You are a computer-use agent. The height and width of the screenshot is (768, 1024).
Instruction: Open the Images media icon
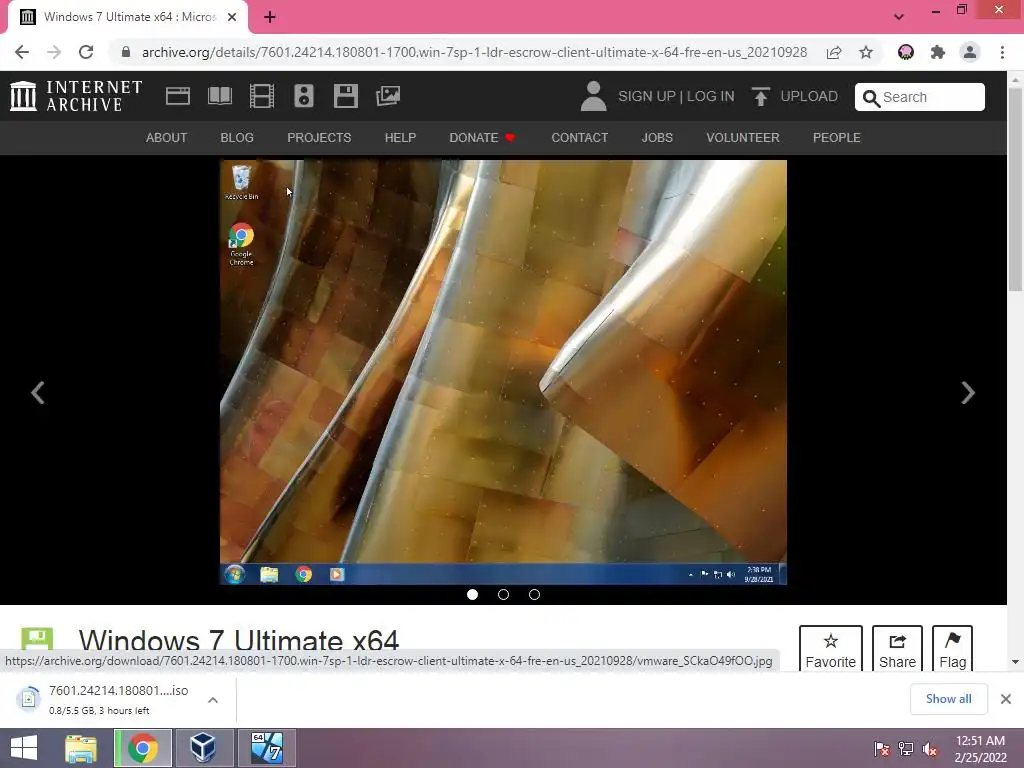pos(388,96)
